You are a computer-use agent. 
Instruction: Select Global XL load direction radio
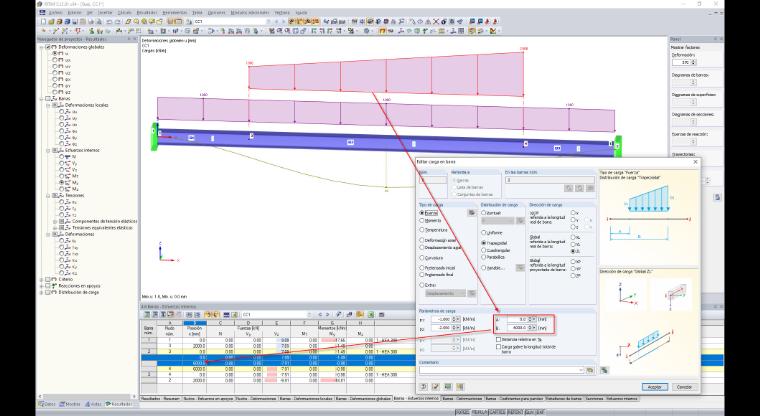pyautogui.click(x=573, y=237)
